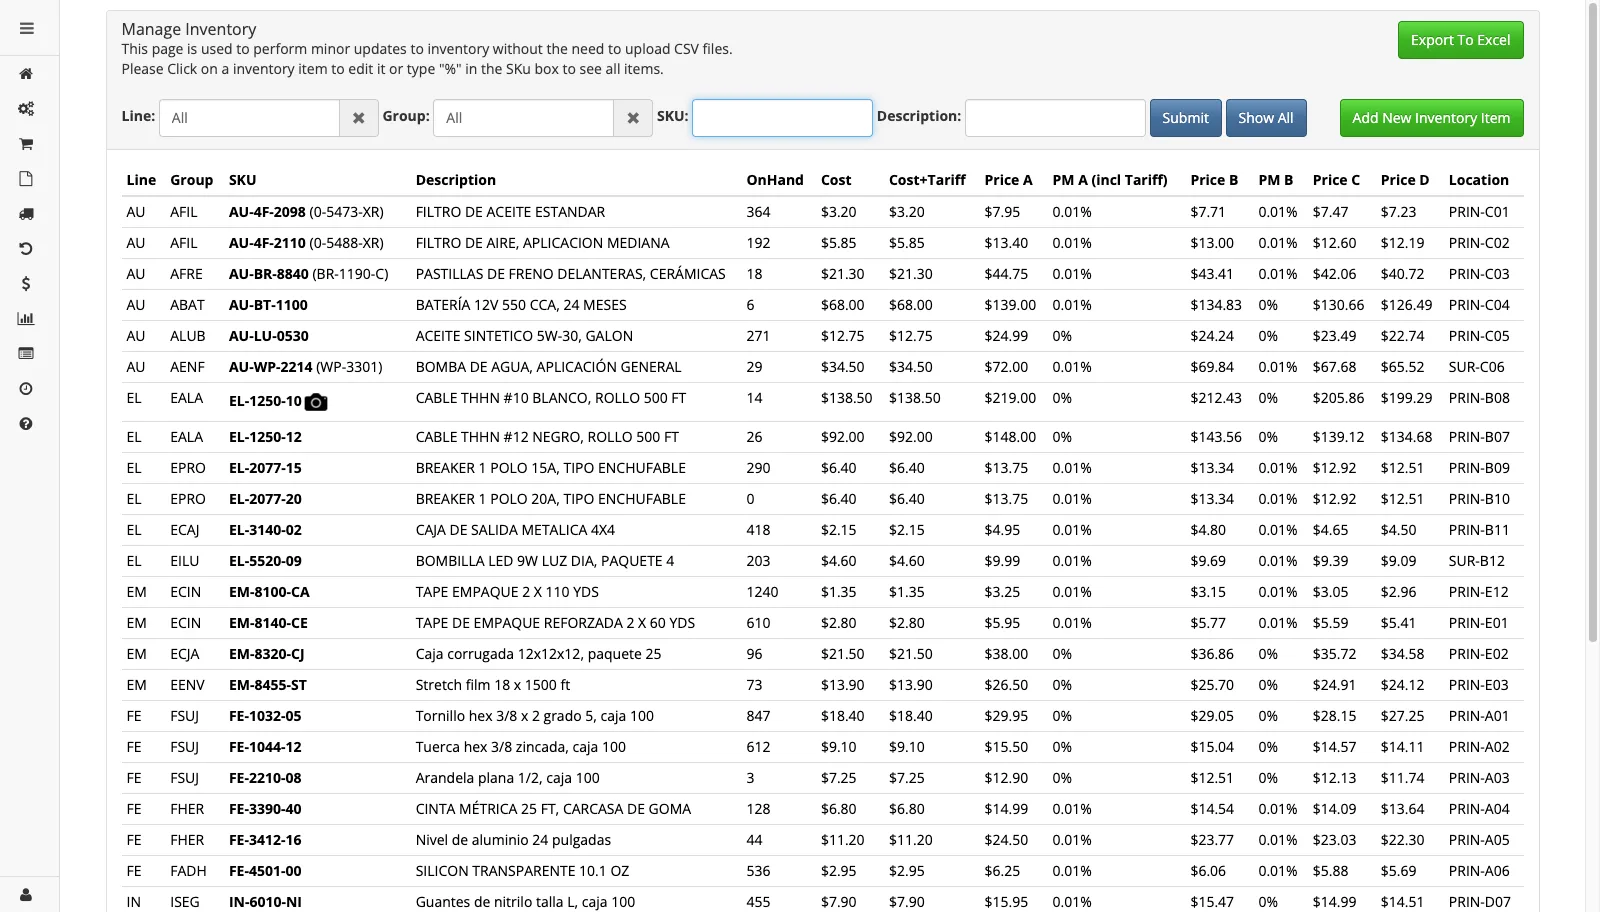Open the shopping cart sidebar icon

tap(27, 144)
